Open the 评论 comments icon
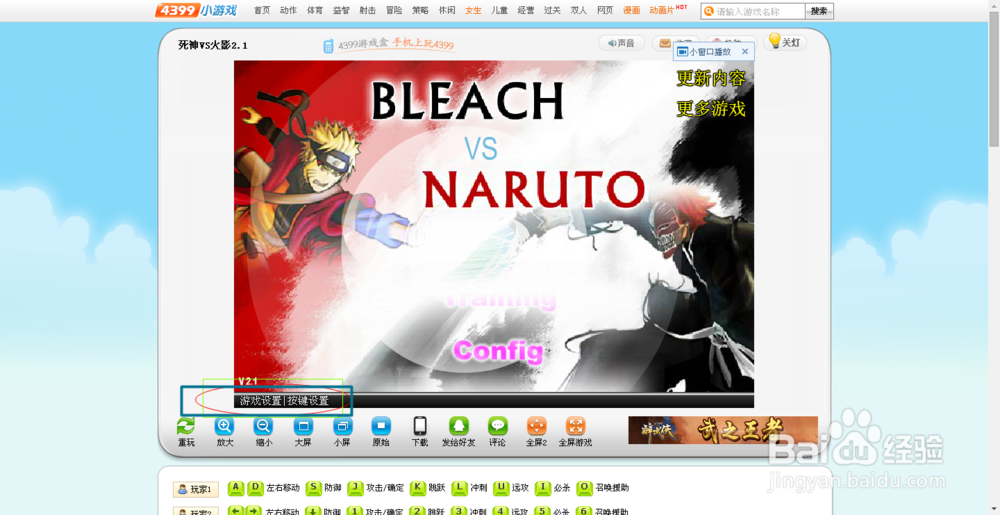This screenshot has height=515, width=1000. pos(497,426)
